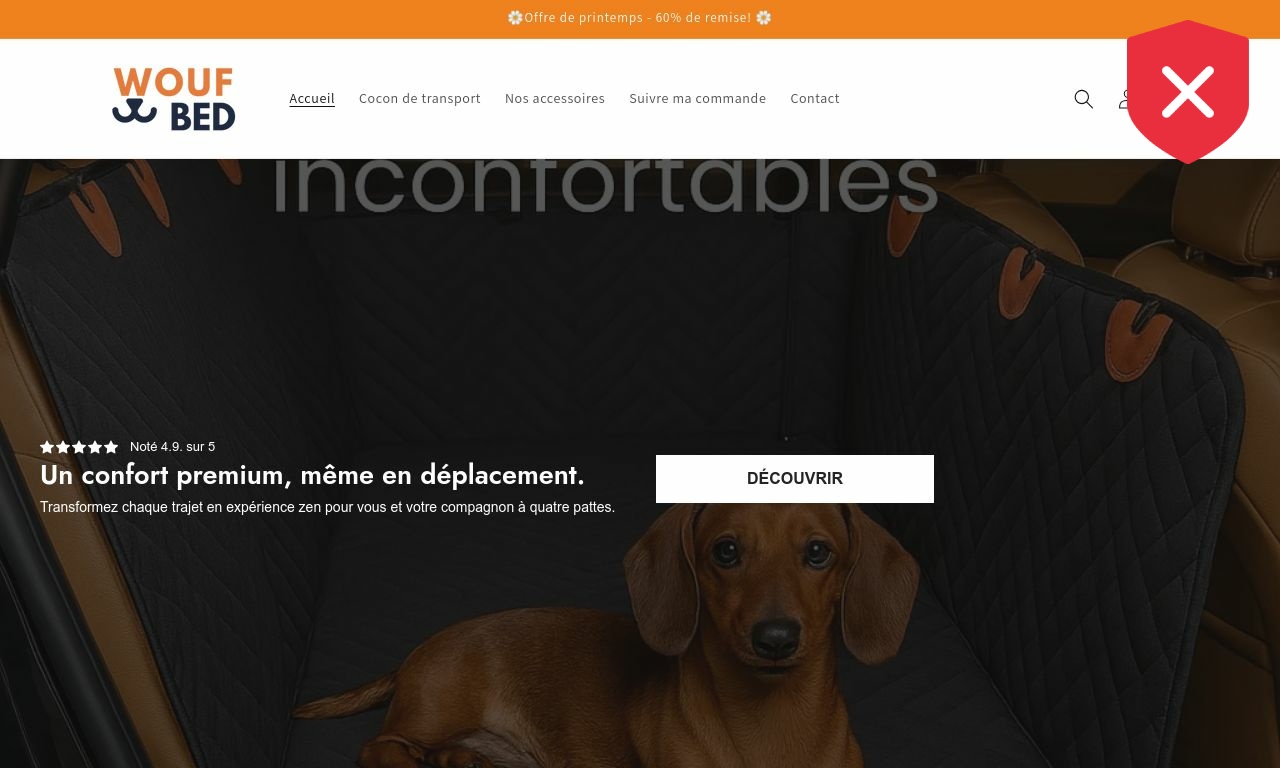Select Suivre ma commande in navigation
1280x768 pixels.
click(697, 98)
